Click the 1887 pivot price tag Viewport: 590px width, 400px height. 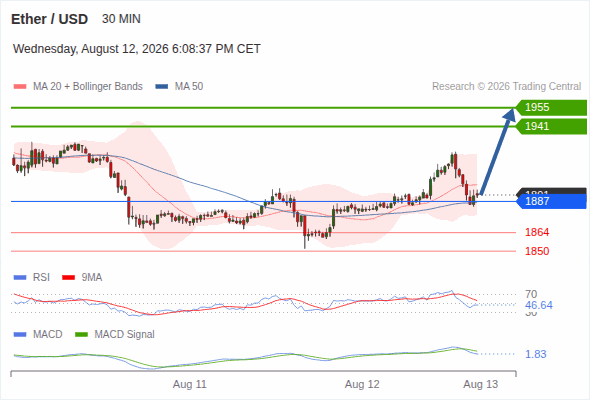tap(551, 201)
